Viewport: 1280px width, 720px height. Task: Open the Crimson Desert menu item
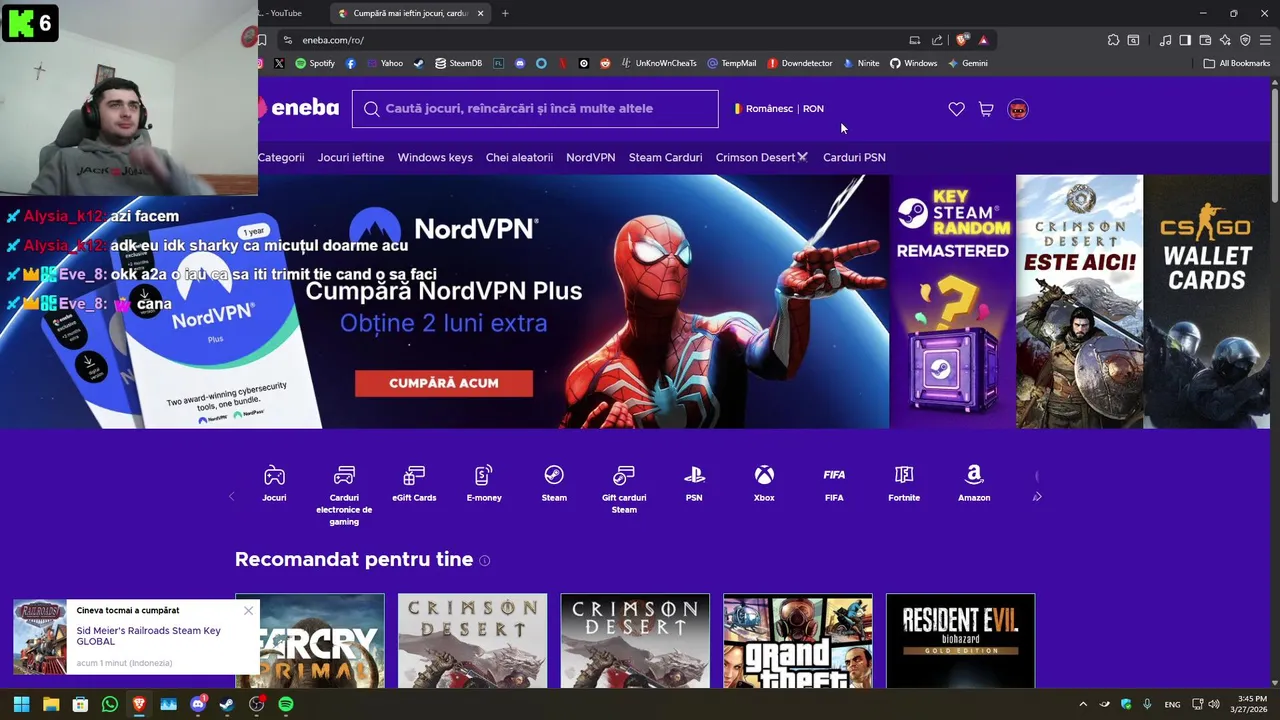click(762, 157)
